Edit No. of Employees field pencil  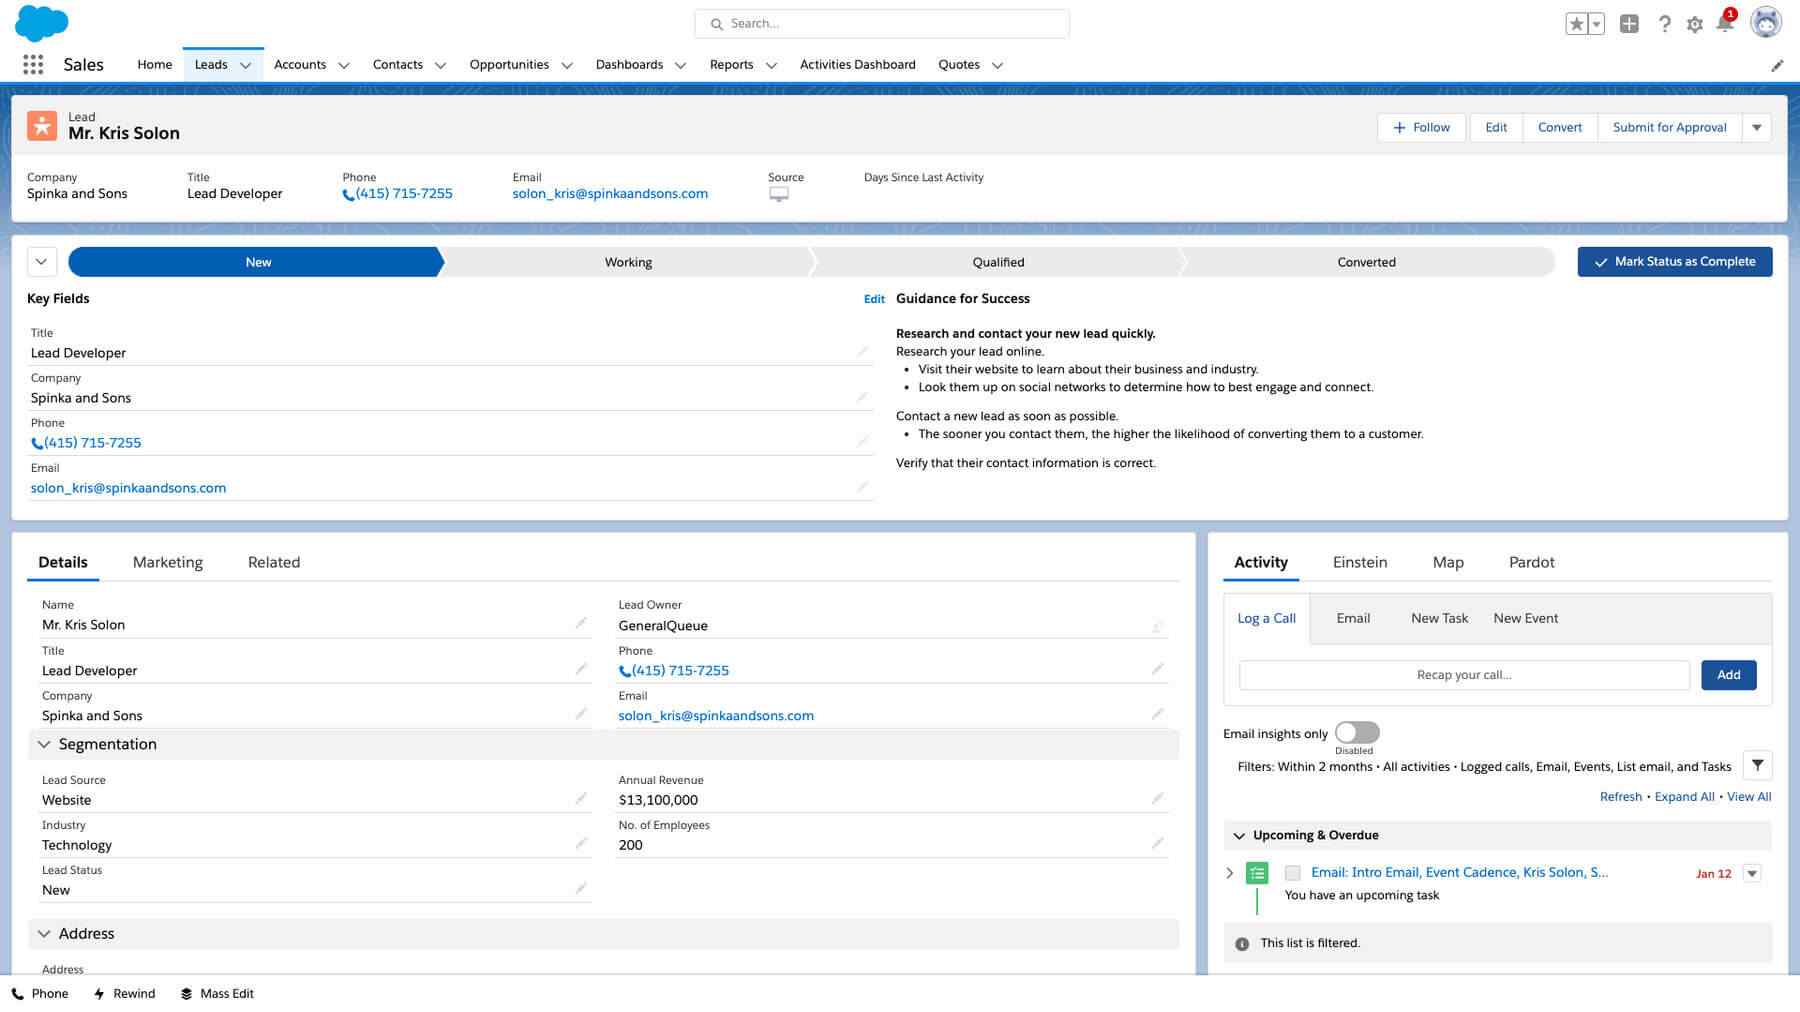1157,843
